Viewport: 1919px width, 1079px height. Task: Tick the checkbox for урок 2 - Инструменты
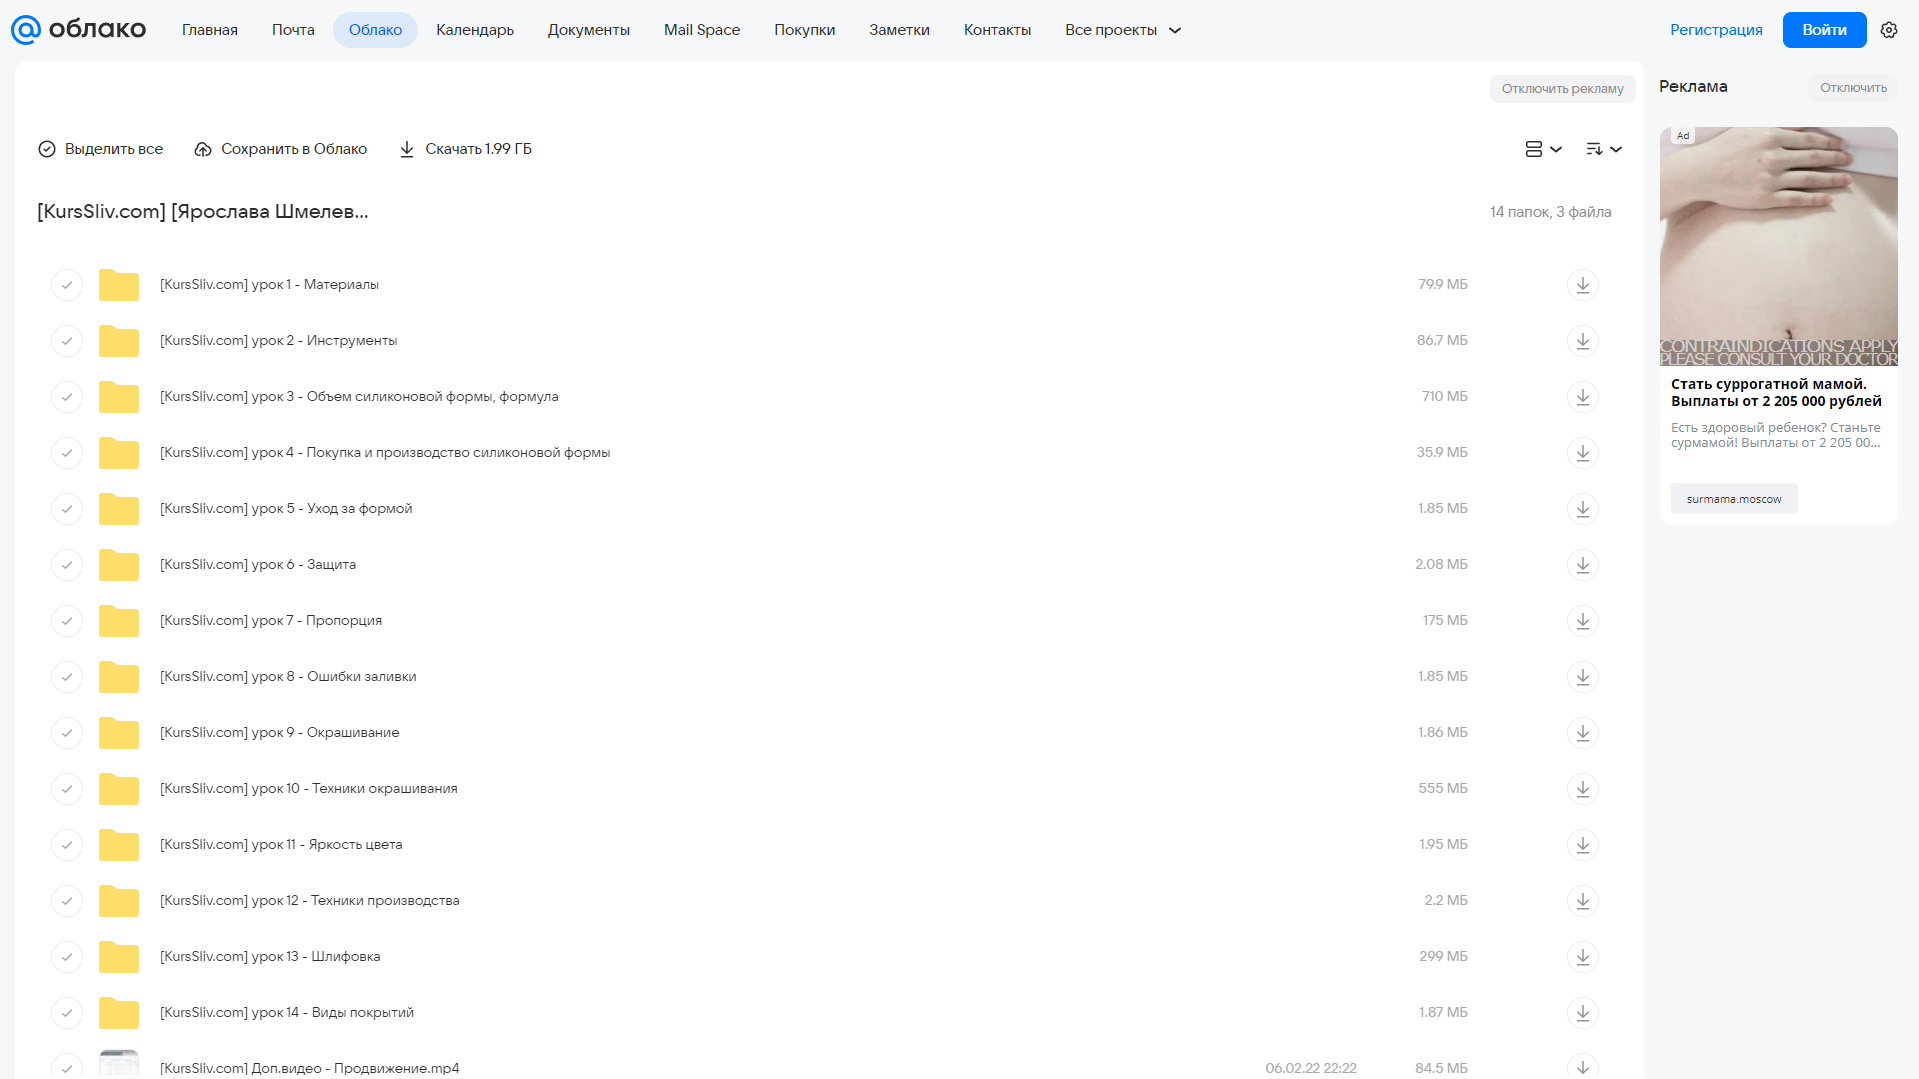(67, 341)
